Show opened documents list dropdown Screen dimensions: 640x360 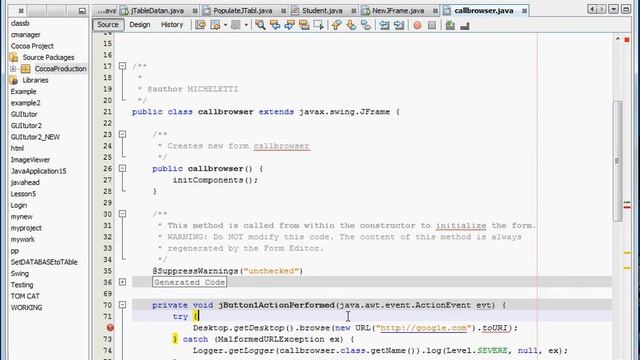coord(613,9)
